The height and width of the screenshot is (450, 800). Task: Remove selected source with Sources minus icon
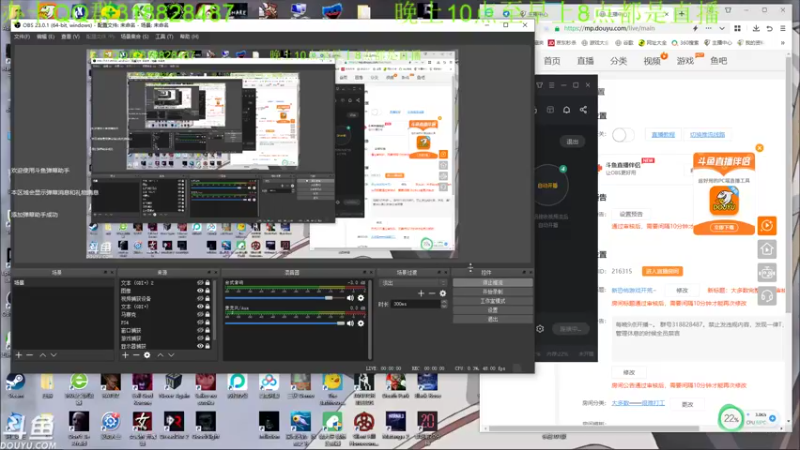[136, 355]
